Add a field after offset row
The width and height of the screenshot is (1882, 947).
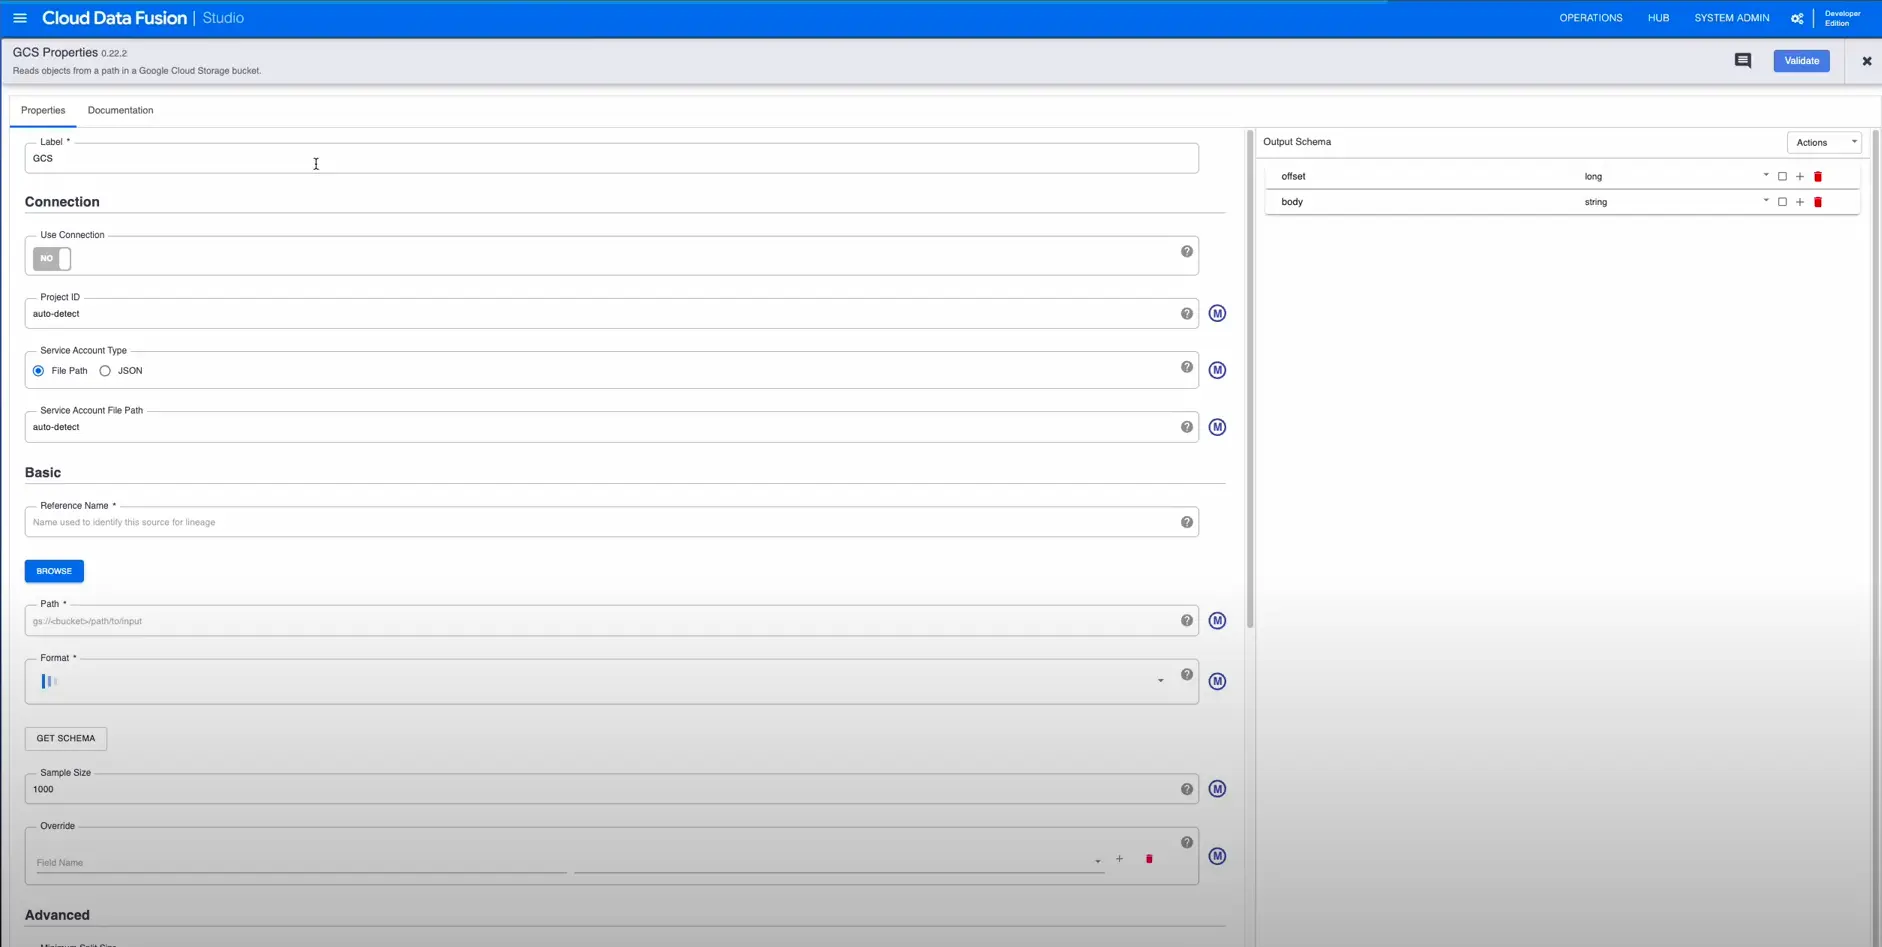1800,177
